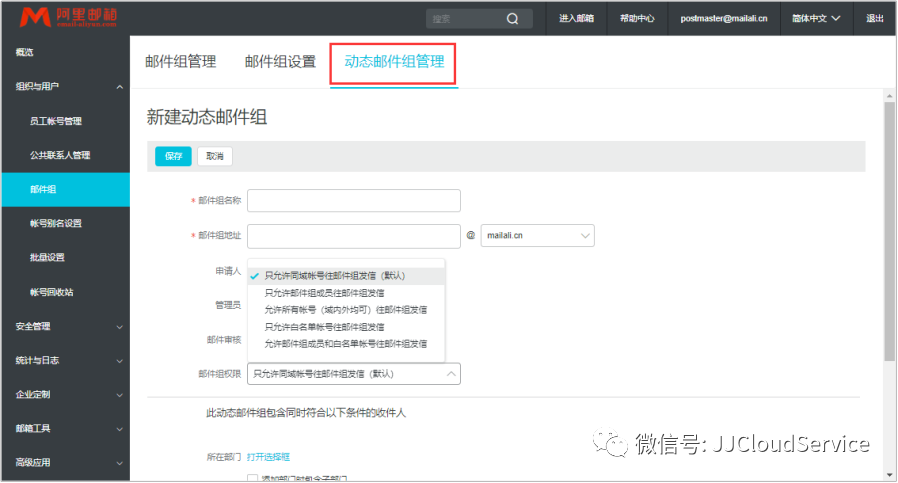The width and height of the screenshot is (898, 483).
Task: Click the 邮件组名称 input field
Action: click(x=354, y=201)
